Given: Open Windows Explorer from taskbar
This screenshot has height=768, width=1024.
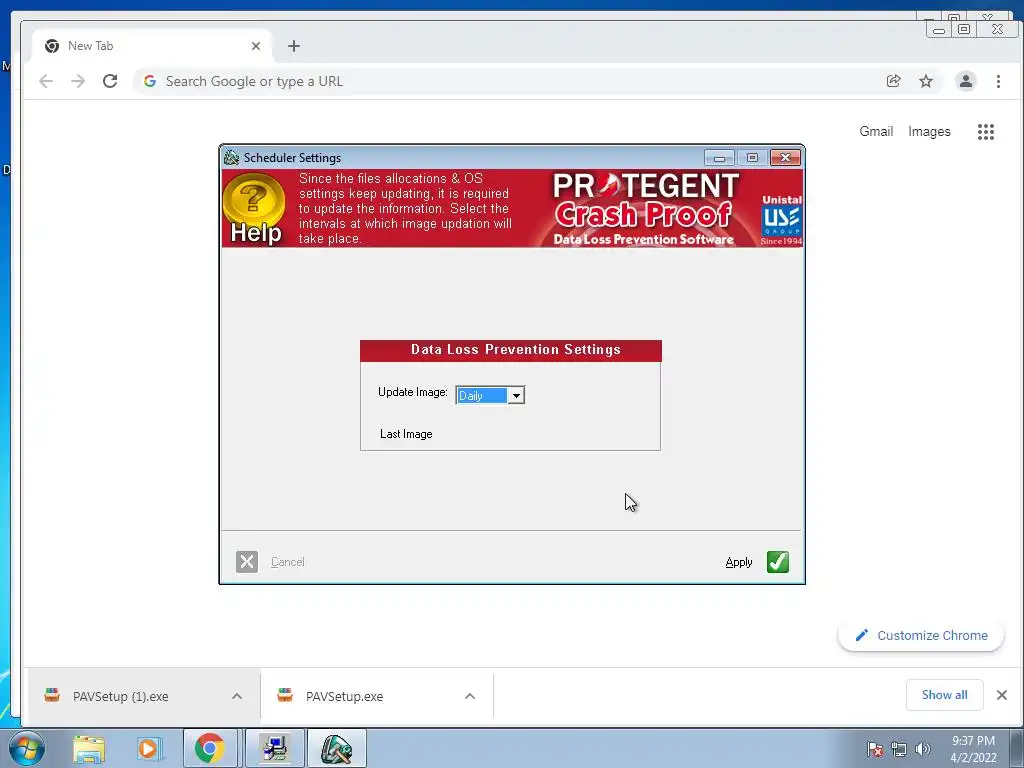Looking at the screenshot, I should click(x=89, y=748).
